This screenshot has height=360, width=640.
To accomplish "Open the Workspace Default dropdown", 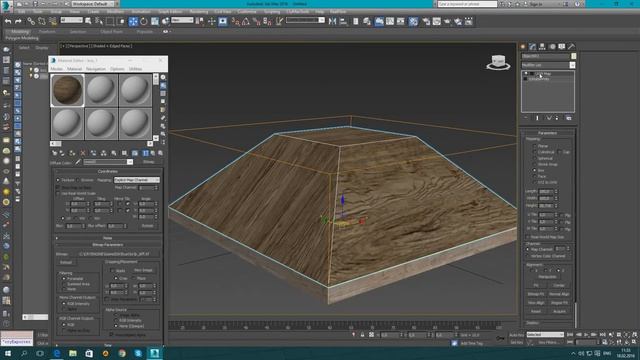I will tap(93, 4).
